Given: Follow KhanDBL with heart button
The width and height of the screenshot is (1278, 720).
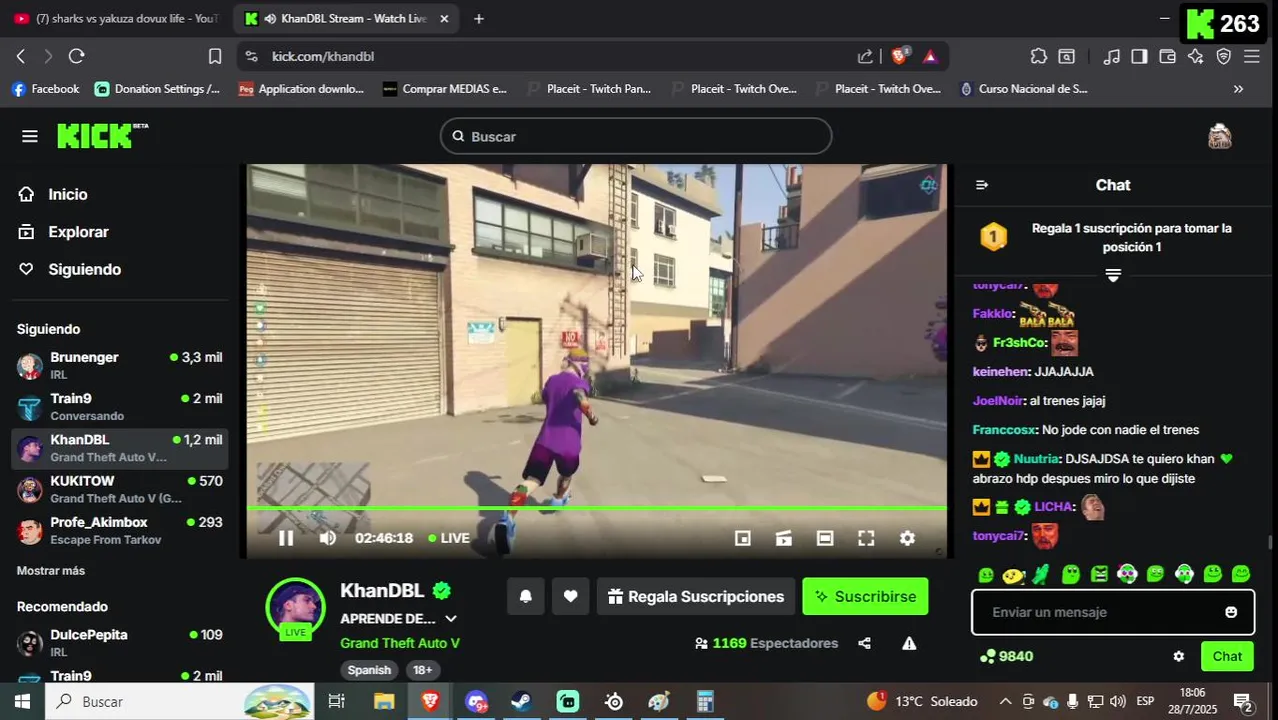Looking at the screenshot, I should [x=570, y=596].
